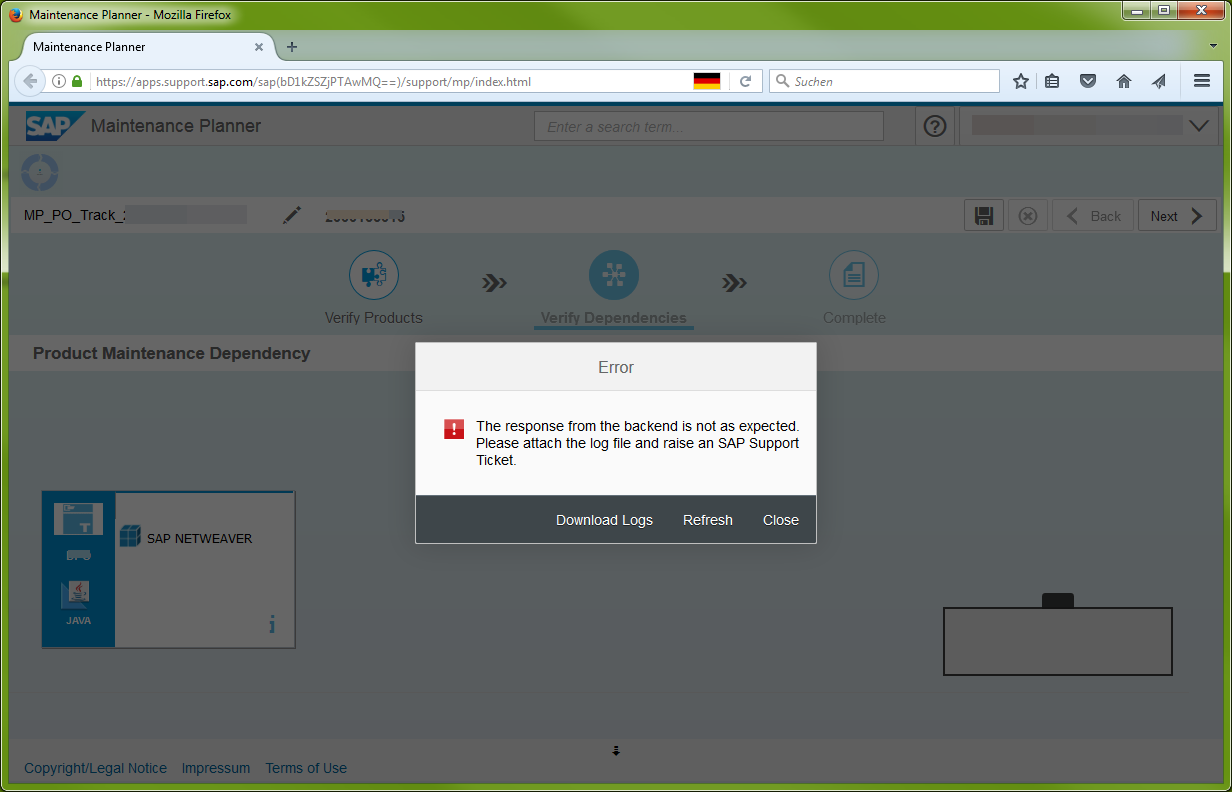Open SAP NETWEAVER info icon
Screen dimensions: 1232x792
click(271, 625)
